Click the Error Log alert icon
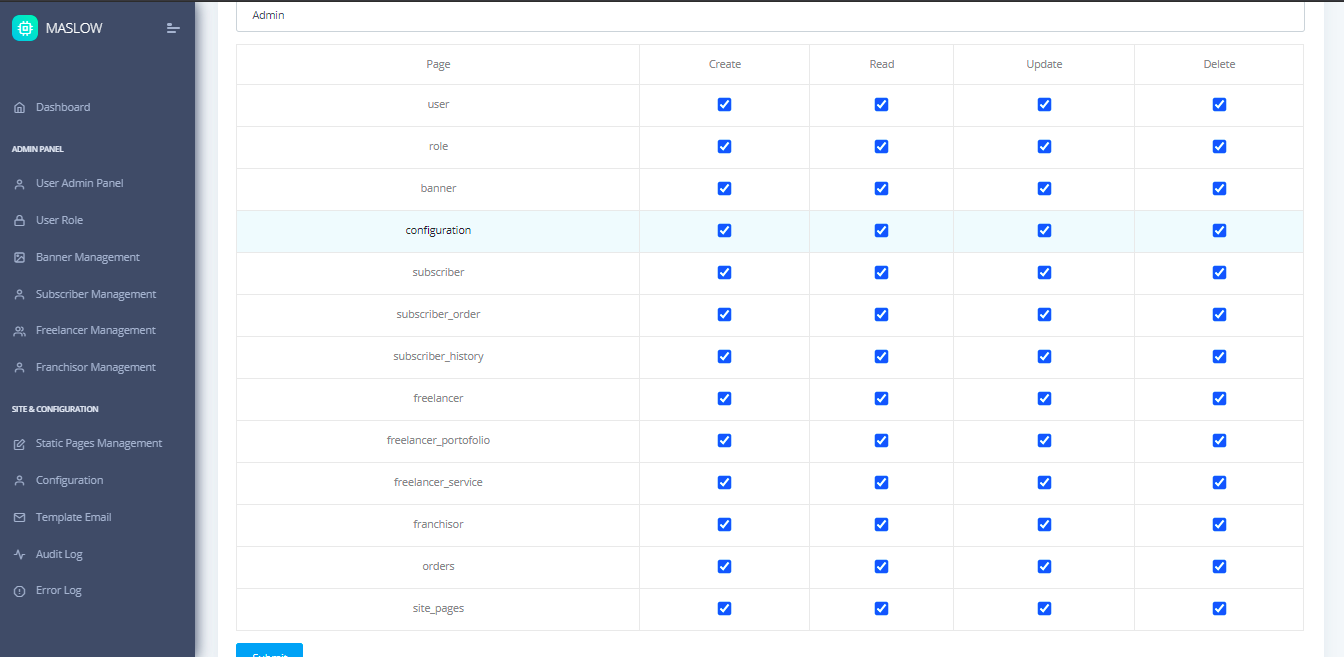This screenshot has width=1344, height=657. tap(19, 591)
